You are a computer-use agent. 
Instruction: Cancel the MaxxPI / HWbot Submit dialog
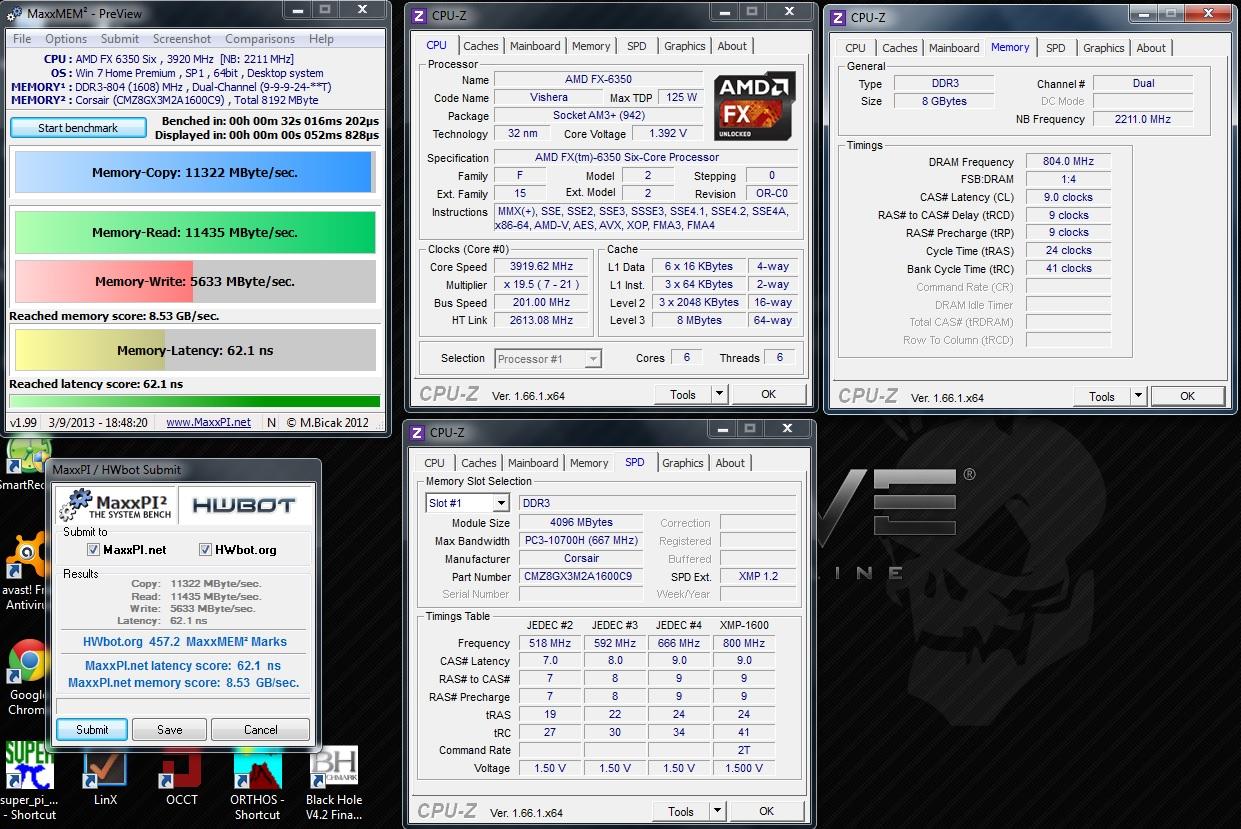tap(261, 730)
